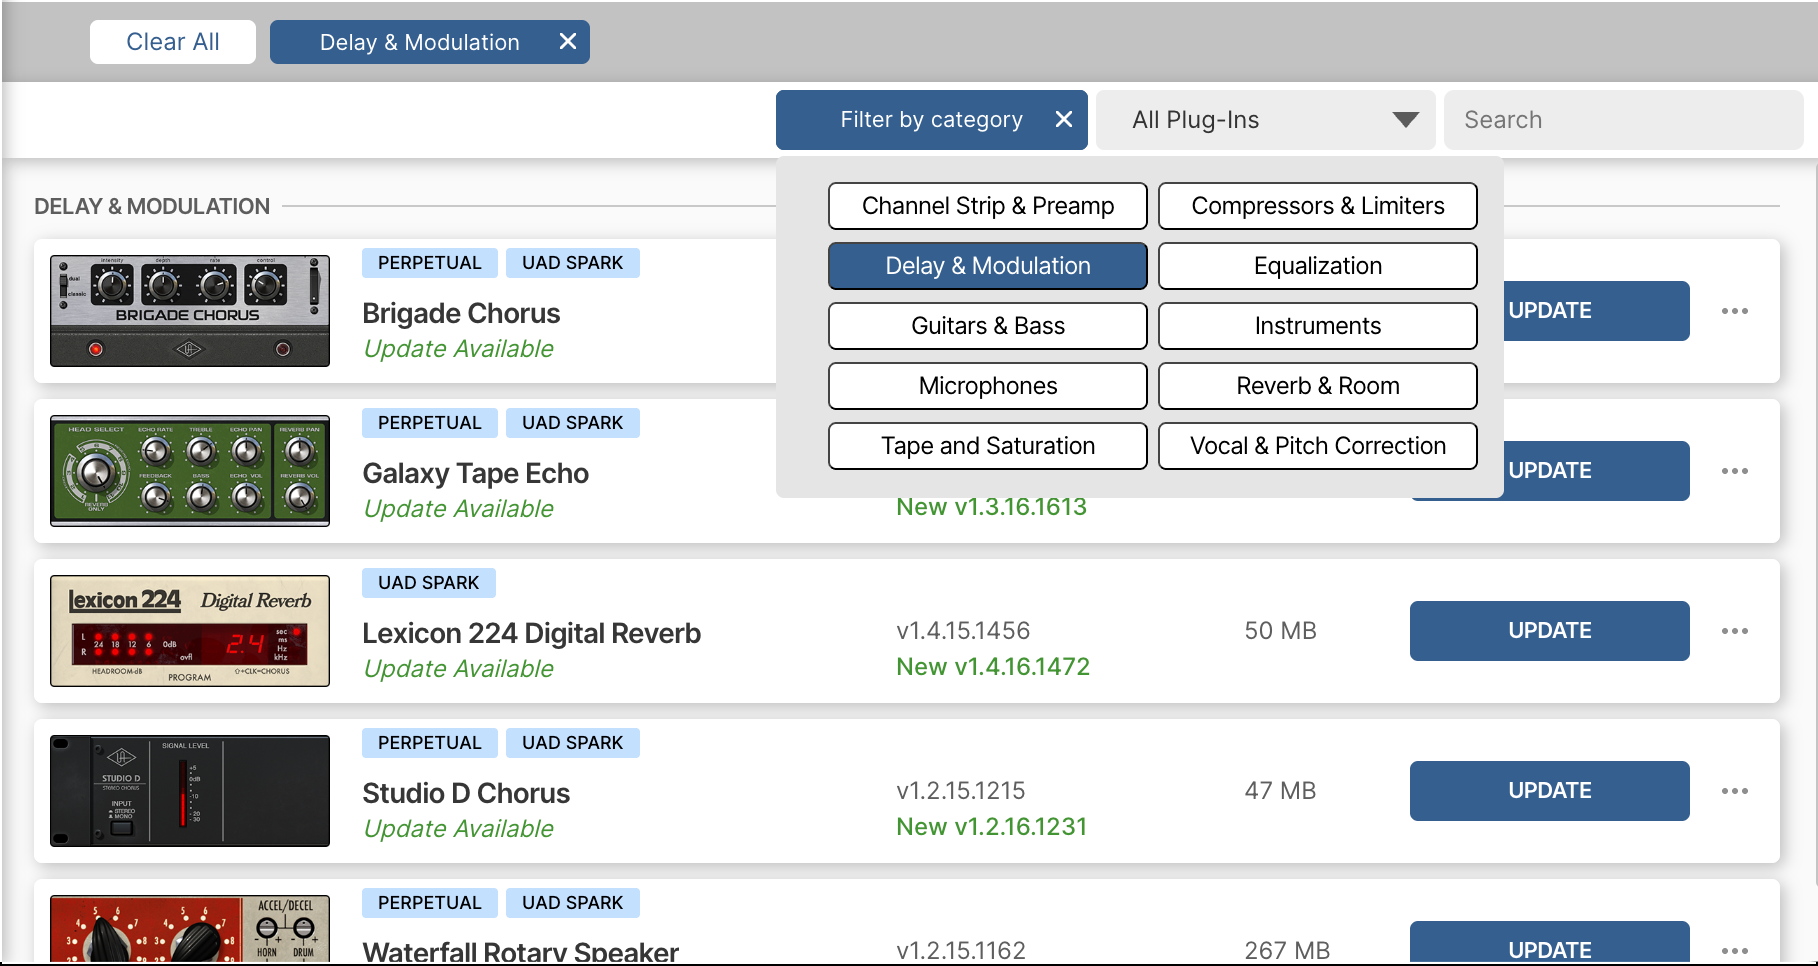The image size is (1818, 966).
Task: Remove the Delay & Modulation filter chip
Action: pos(567,41)
